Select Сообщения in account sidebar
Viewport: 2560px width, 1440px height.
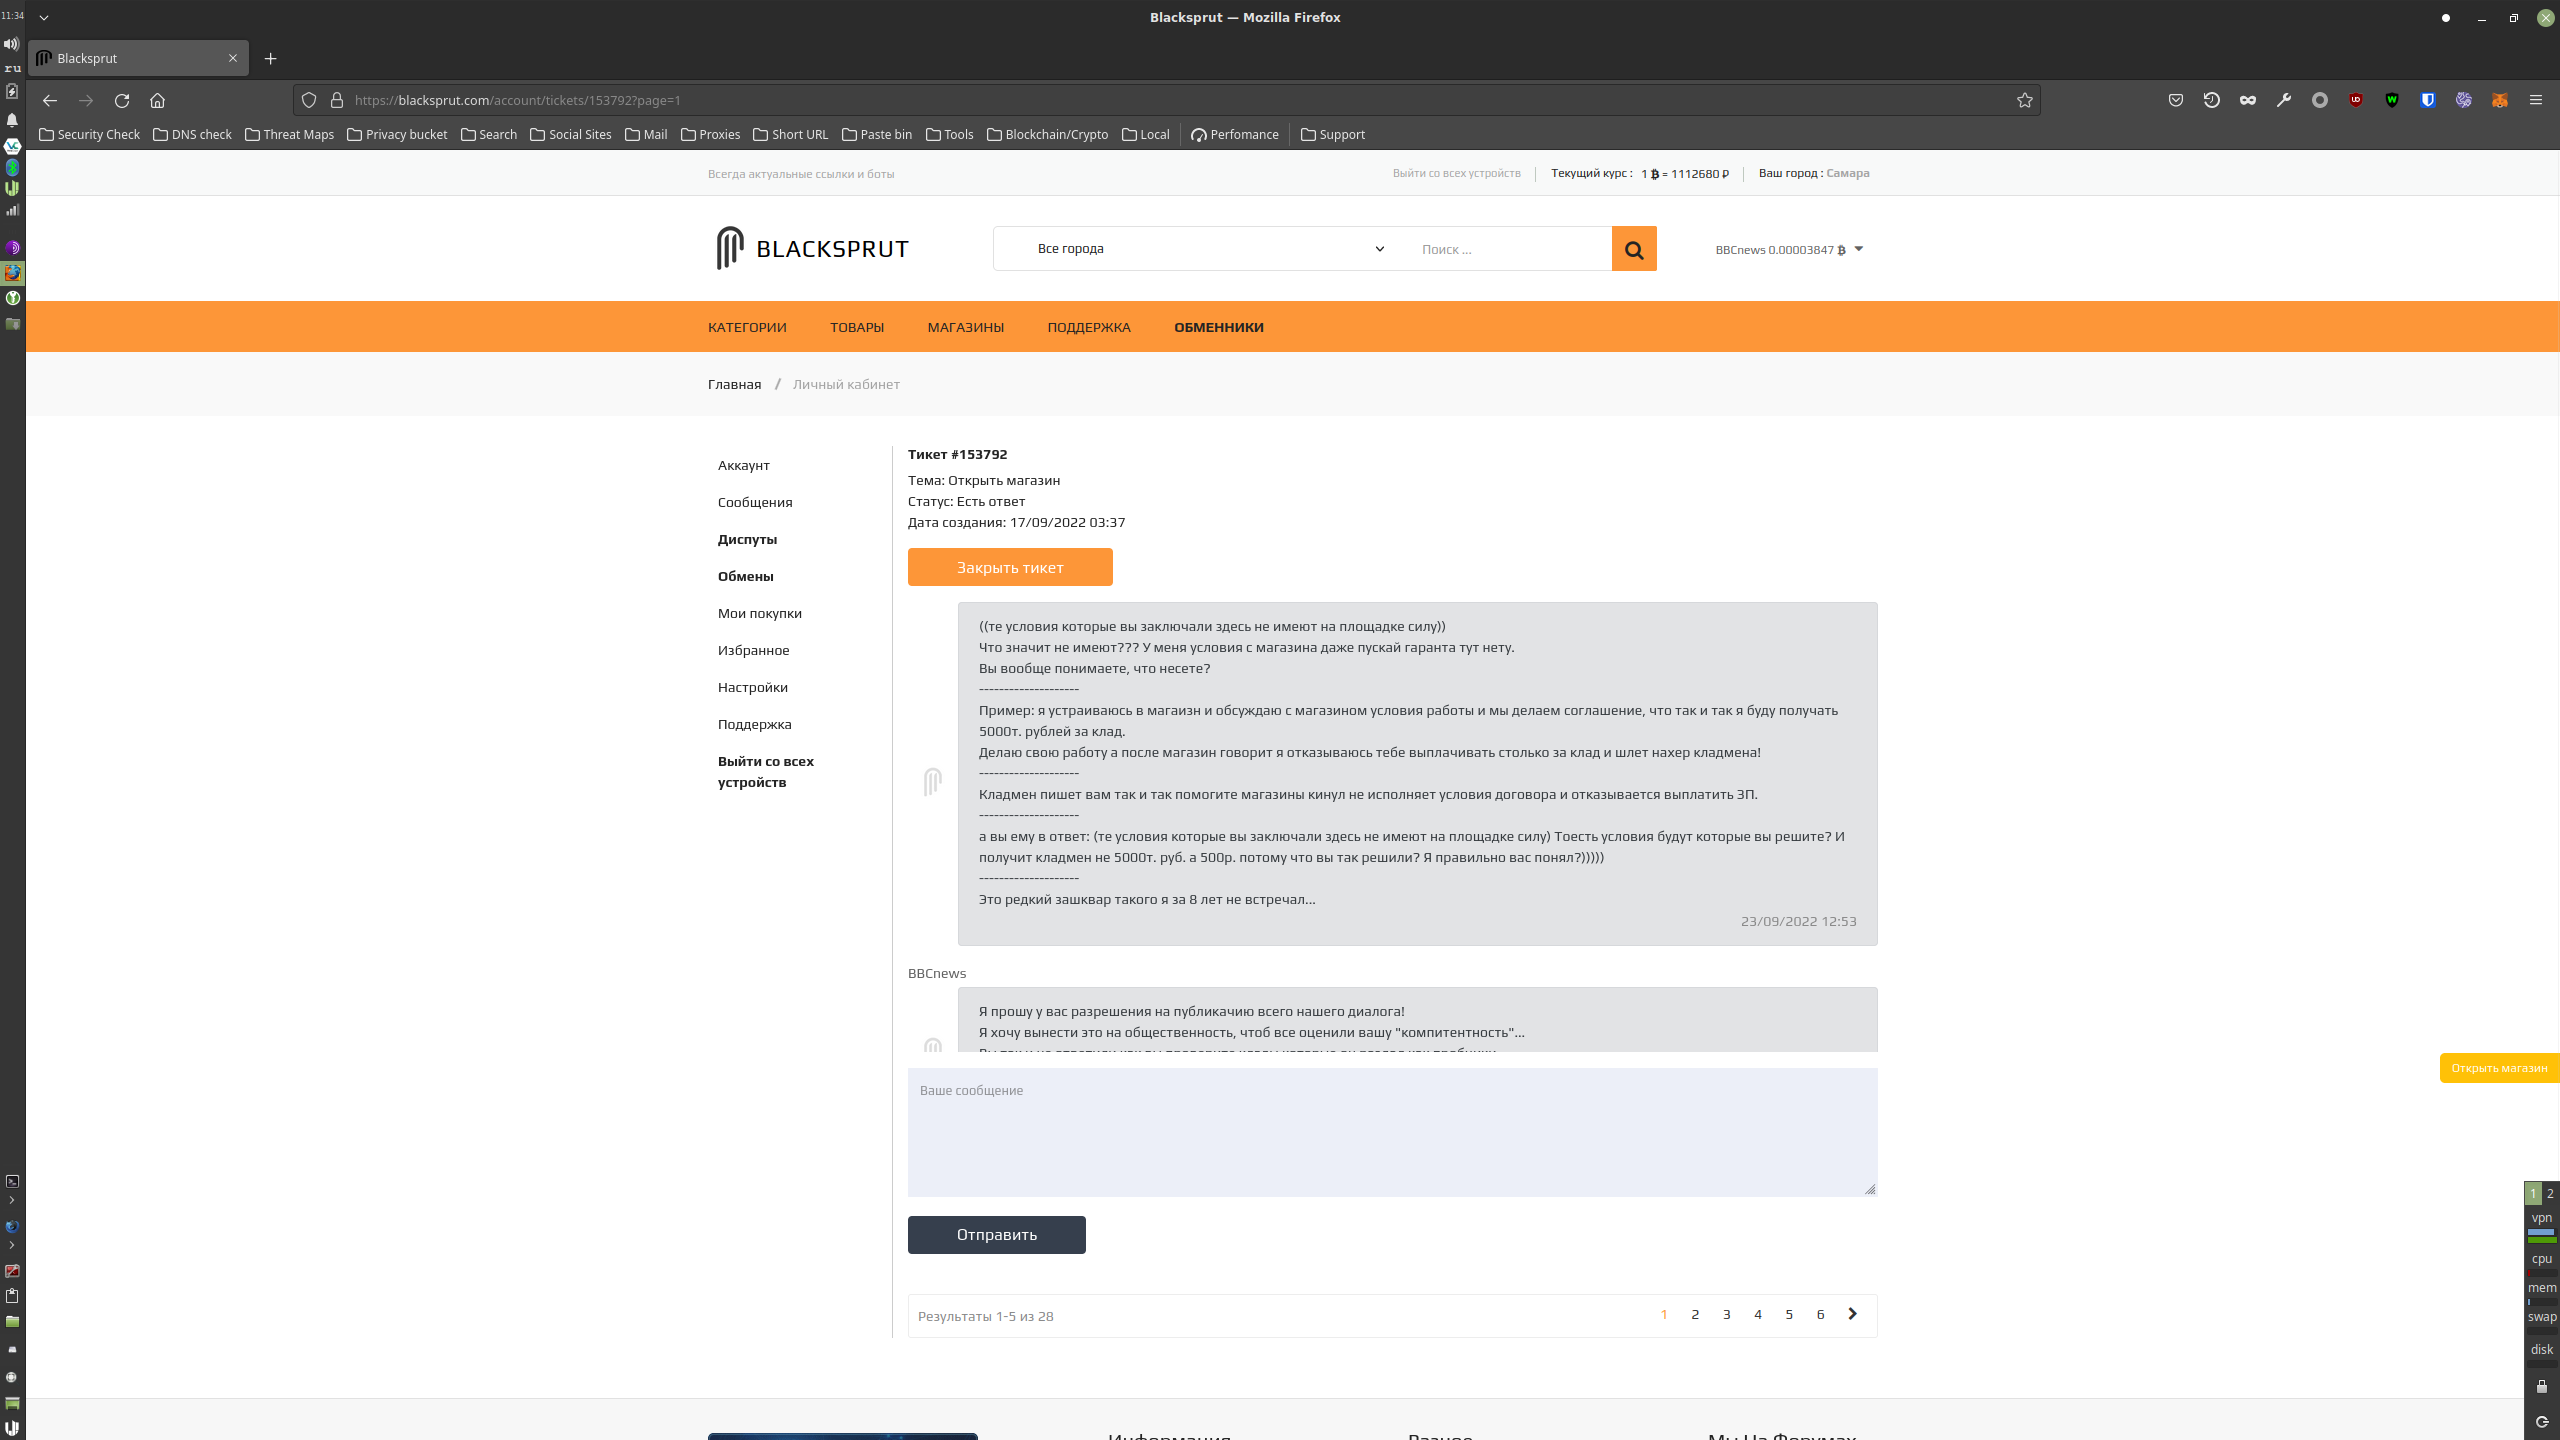755,502
